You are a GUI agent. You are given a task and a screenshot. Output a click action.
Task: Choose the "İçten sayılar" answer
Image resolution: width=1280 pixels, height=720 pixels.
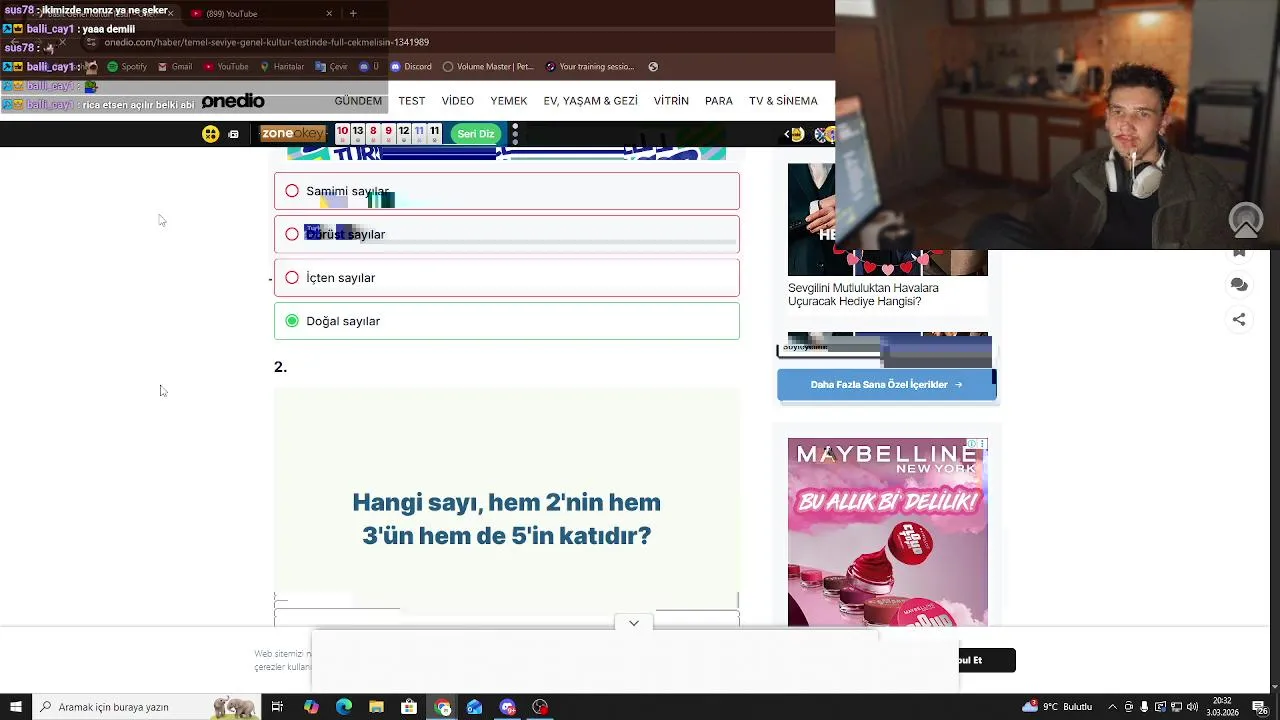(x=507, y=278)
